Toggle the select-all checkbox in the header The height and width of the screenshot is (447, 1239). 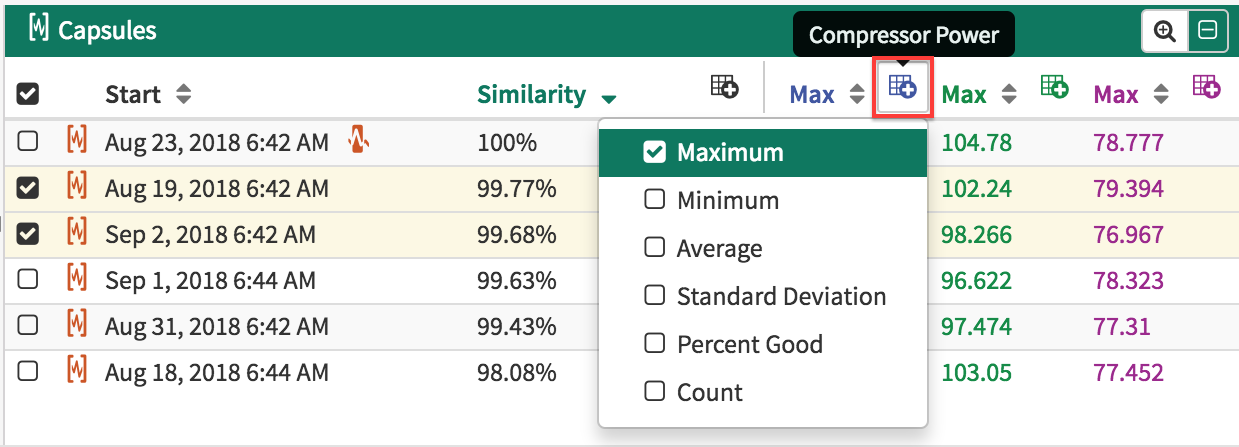(x=28, y=94)
